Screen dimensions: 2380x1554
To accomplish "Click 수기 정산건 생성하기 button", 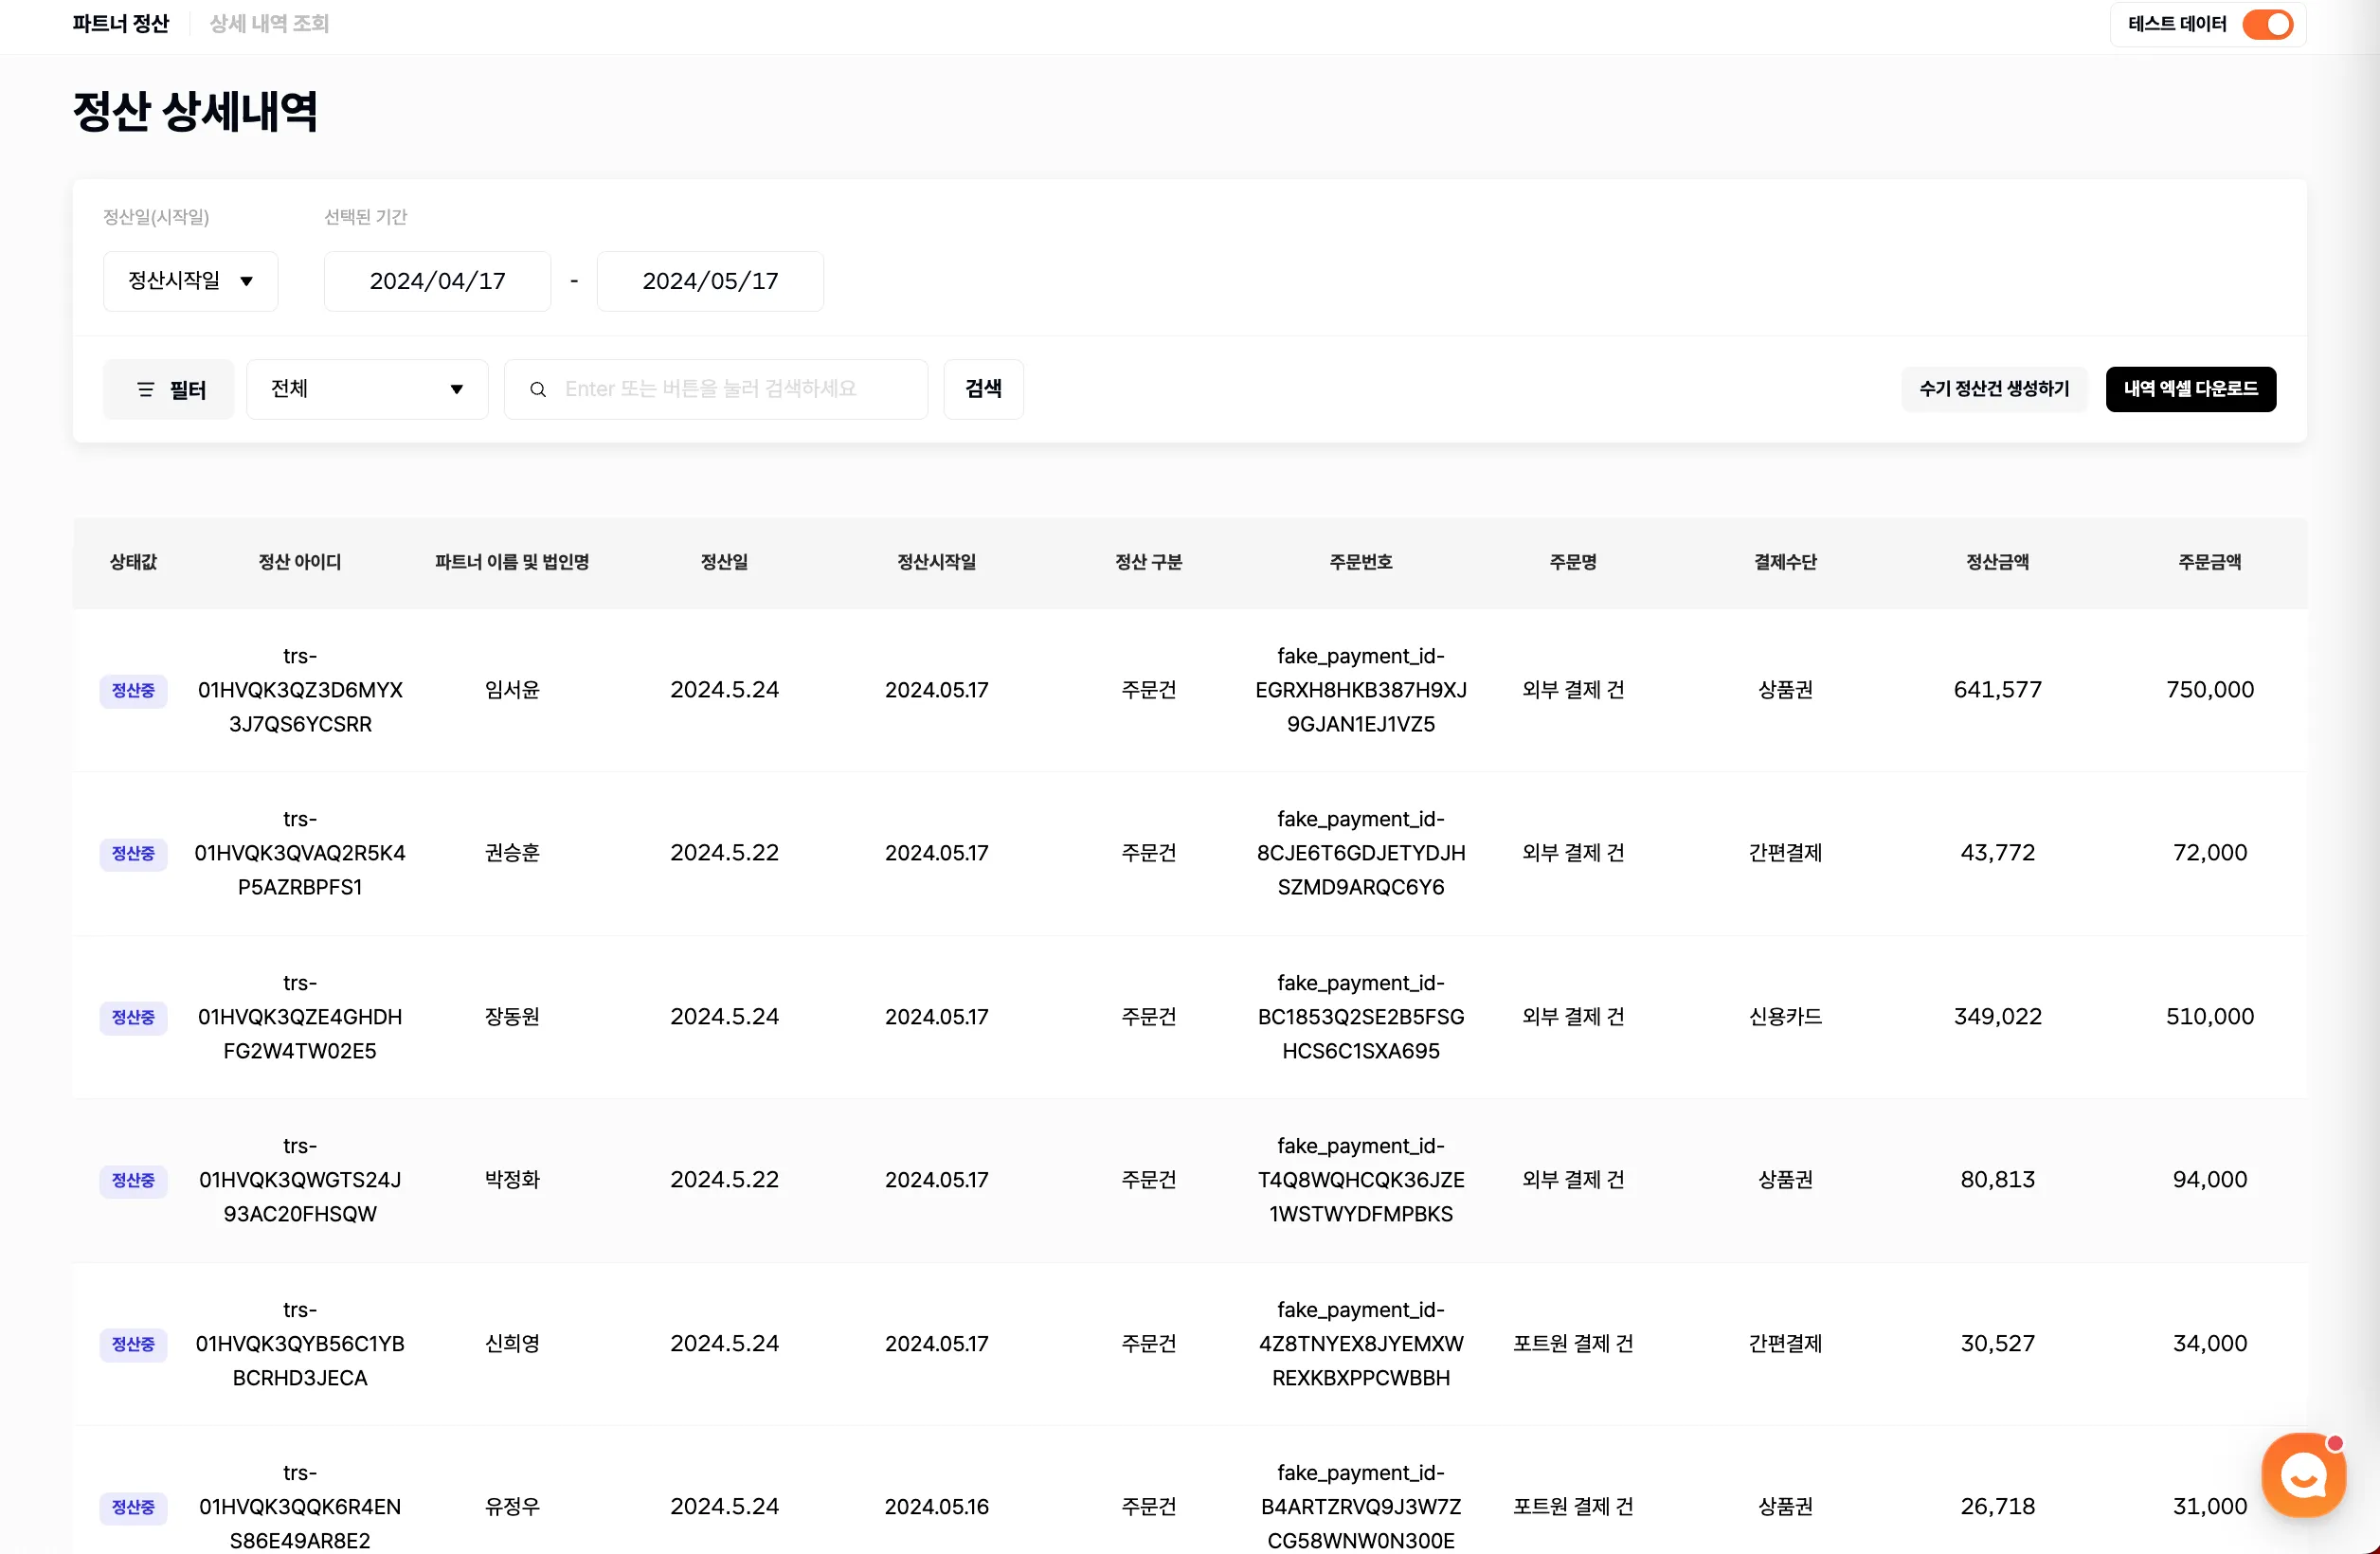I will click(x=1993, y=389).
